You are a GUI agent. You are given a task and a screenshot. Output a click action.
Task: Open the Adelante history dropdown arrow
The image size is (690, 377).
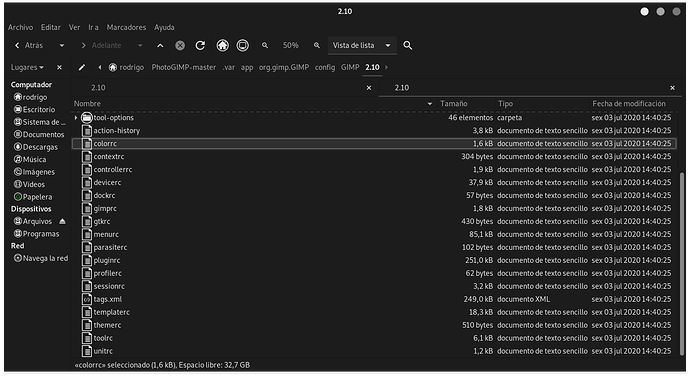(x=140, y=45)
